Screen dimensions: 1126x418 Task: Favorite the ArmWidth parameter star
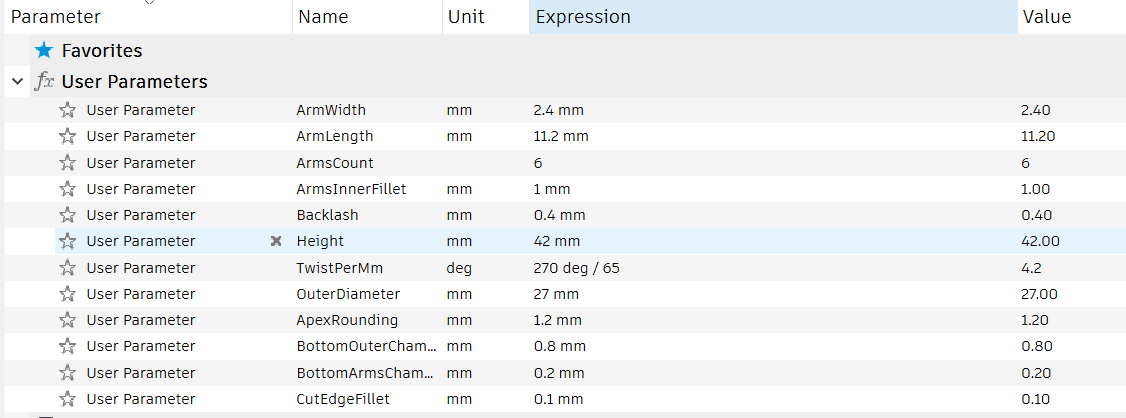(x=68, y=110)
